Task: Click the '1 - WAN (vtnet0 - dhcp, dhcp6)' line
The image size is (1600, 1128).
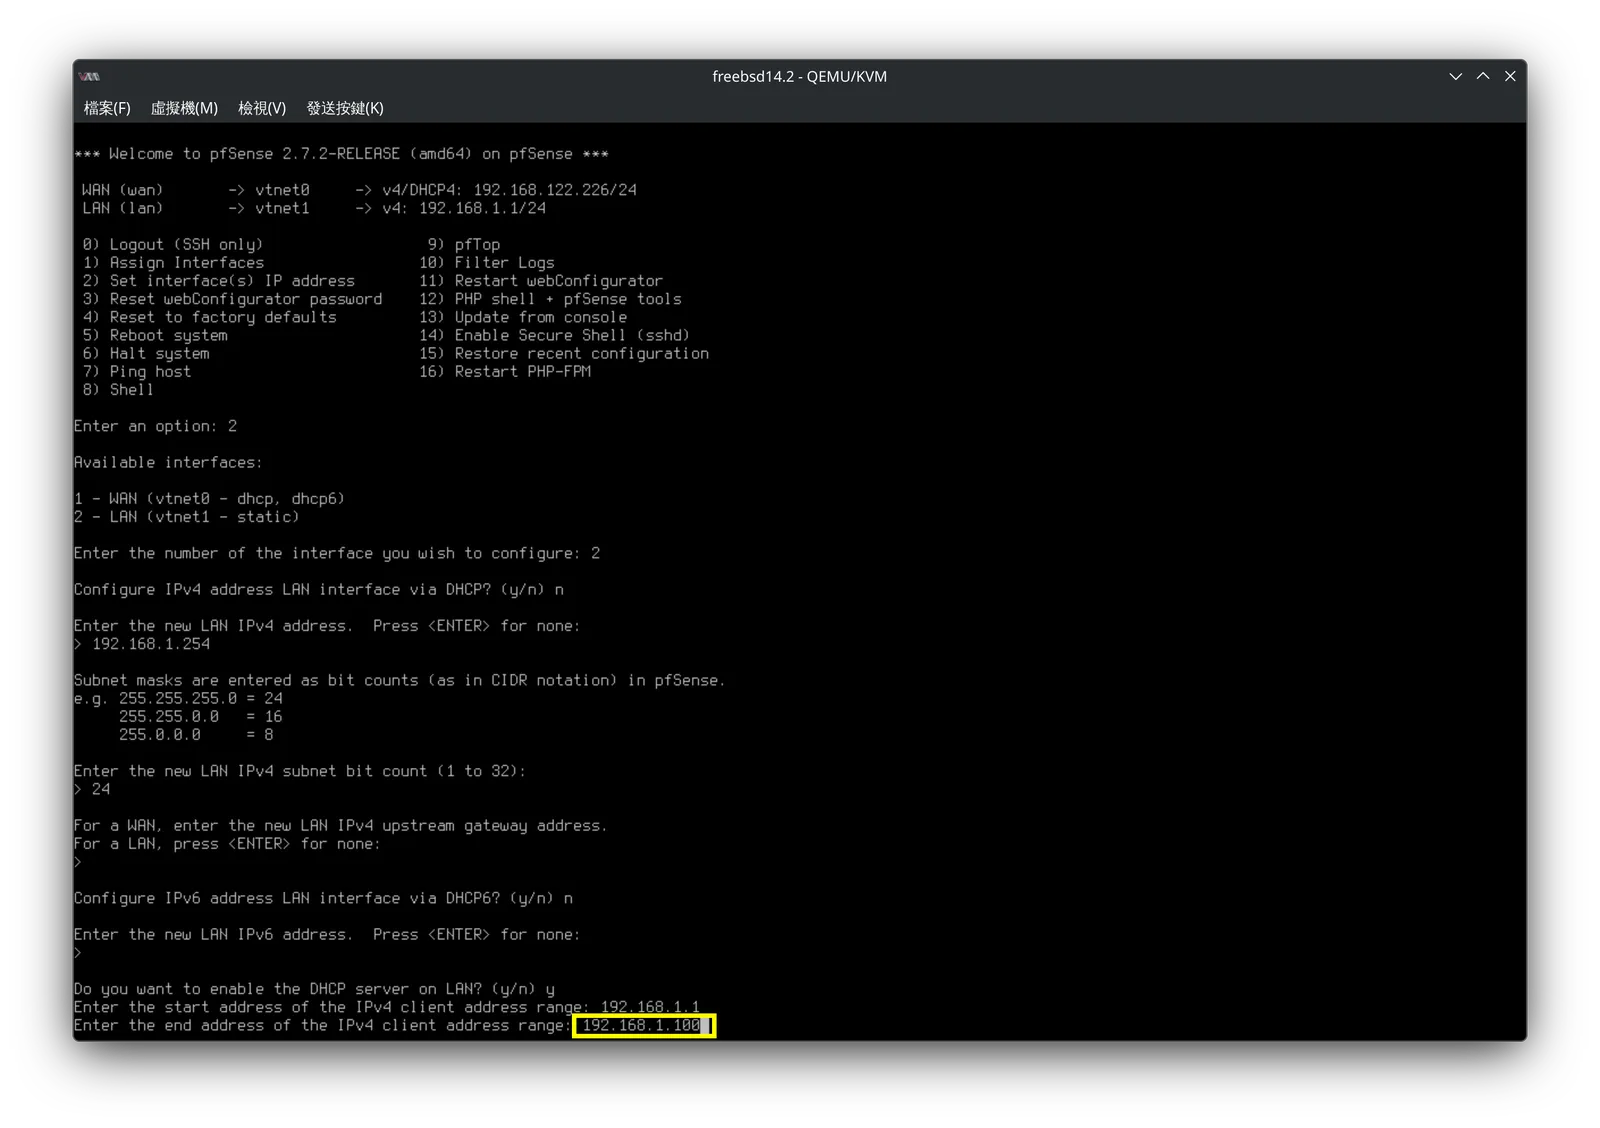Action: click(209, 499)
